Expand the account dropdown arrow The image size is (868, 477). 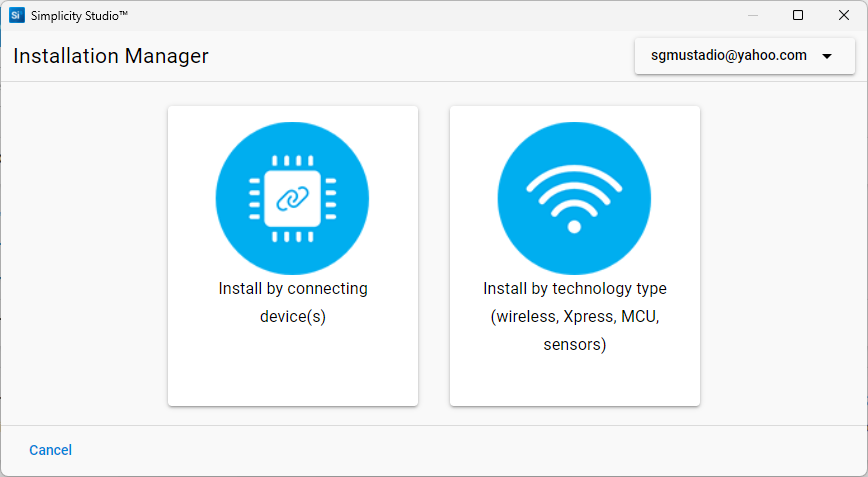click(x=827, y=56)
